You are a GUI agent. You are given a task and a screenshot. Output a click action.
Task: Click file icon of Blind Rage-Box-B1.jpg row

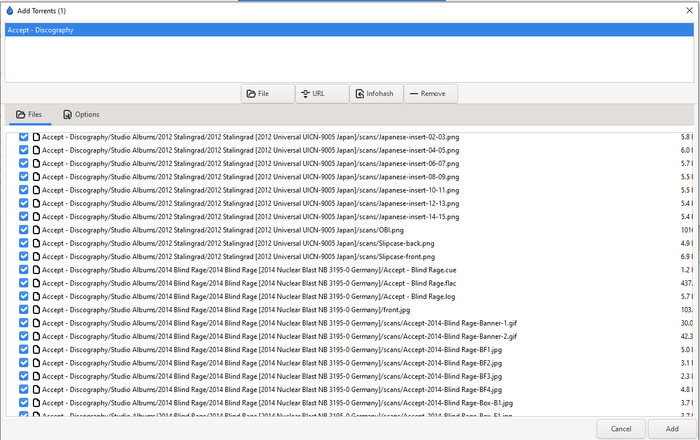[x=36, y=403]
